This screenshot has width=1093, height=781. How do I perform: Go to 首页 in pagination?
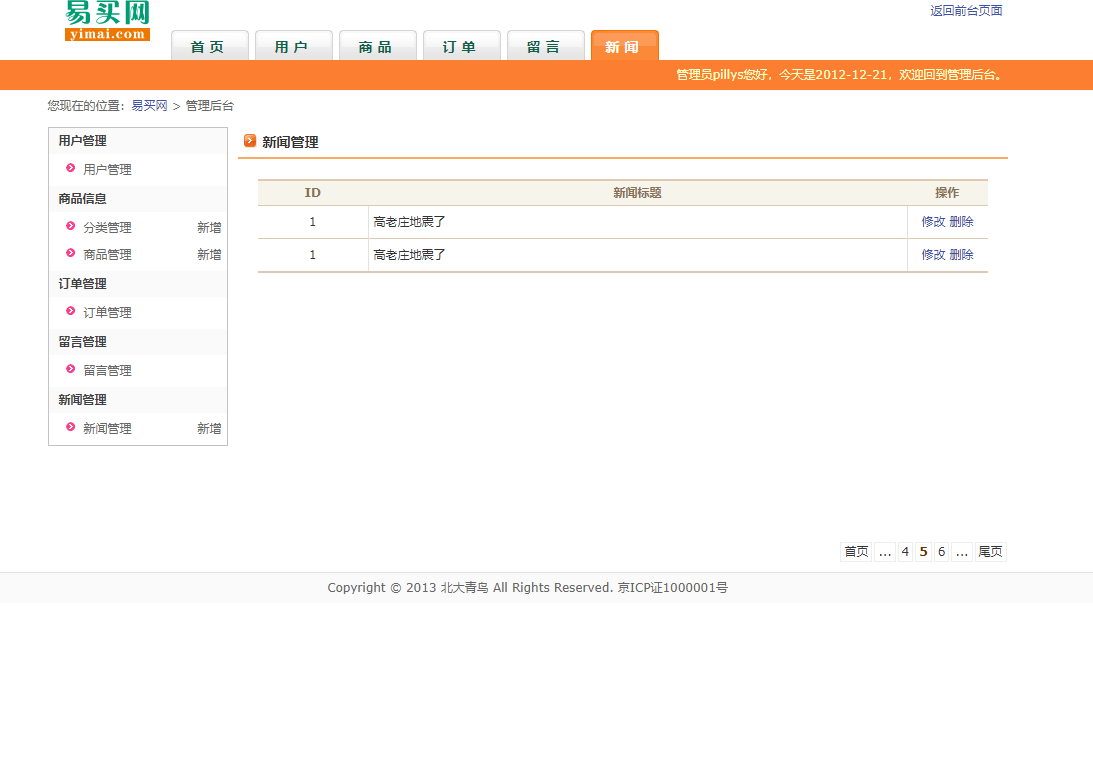(856, 552)
